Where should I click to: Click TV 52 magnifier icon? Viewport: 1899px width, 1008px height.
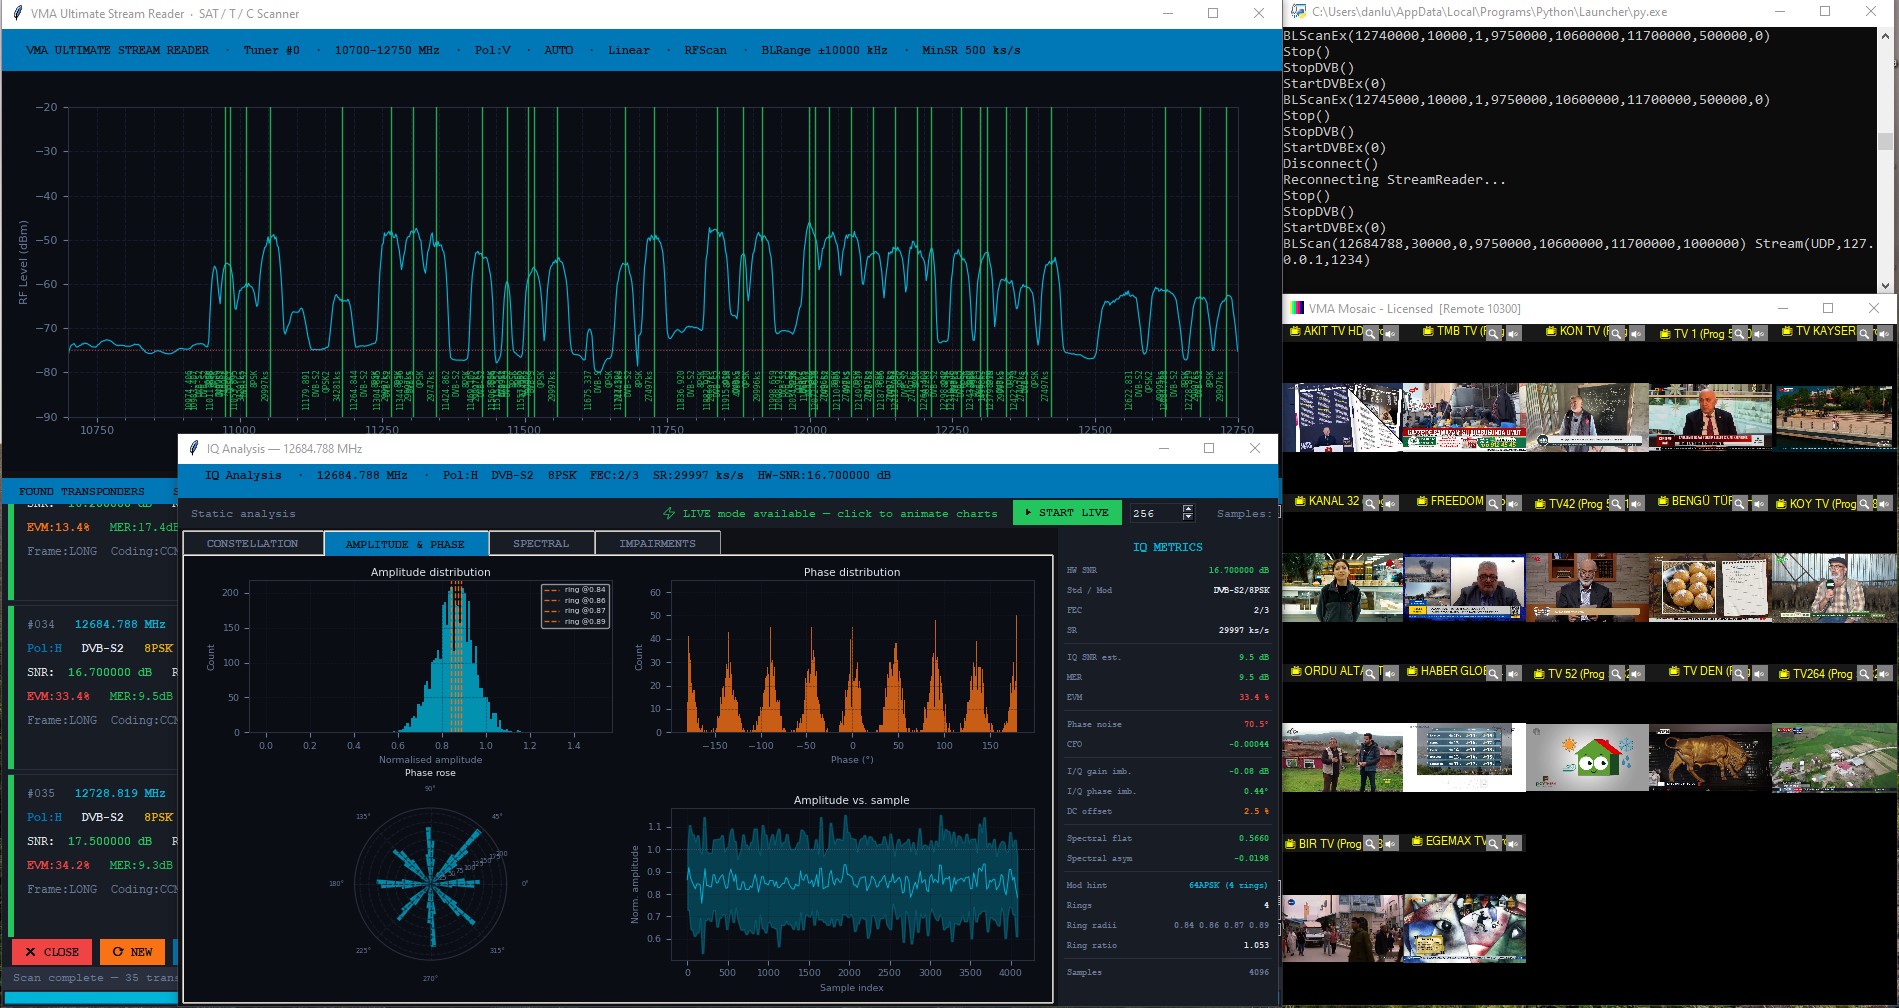coord(1617,673)
